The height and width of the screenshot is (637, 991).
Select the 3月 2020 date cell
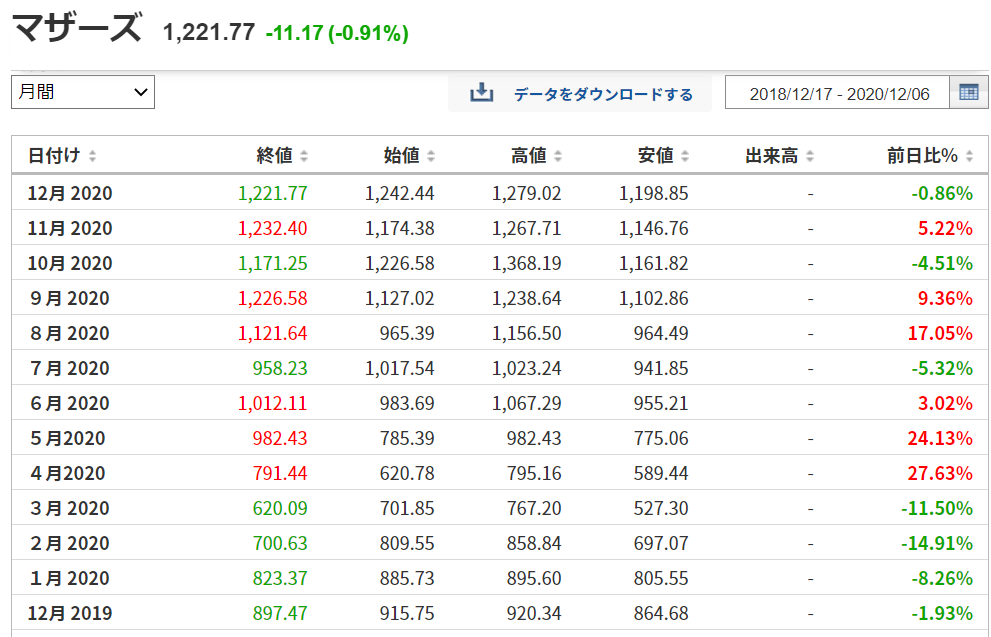70,508
